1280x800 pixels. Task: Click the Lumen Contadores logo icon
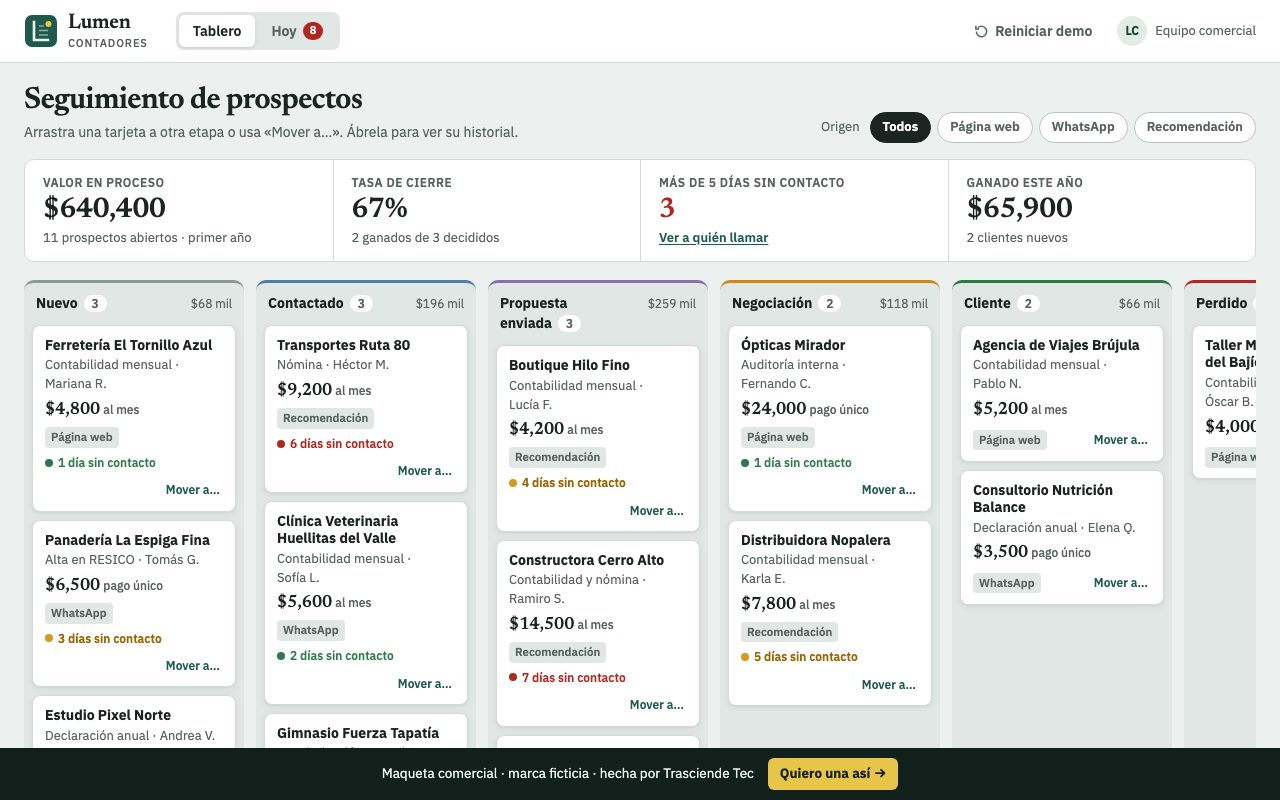pos(41,31)
